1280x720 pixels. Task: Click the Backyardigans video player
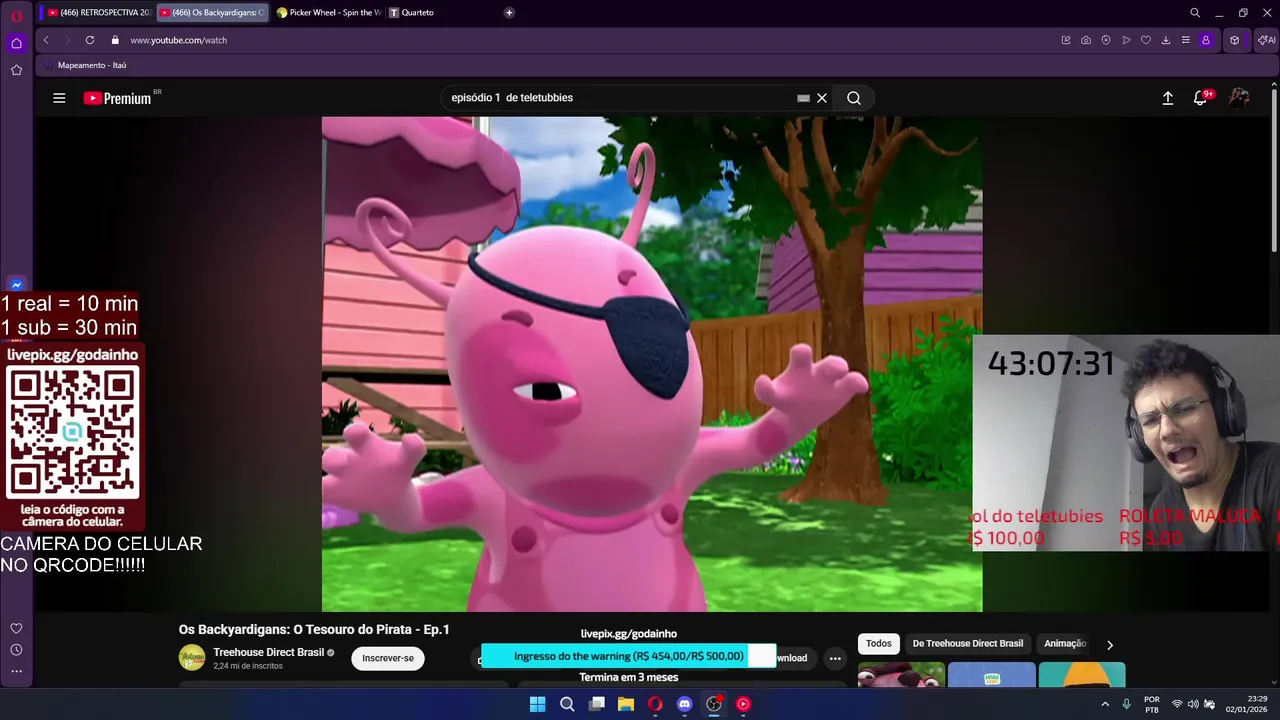[x=652, y=364]
